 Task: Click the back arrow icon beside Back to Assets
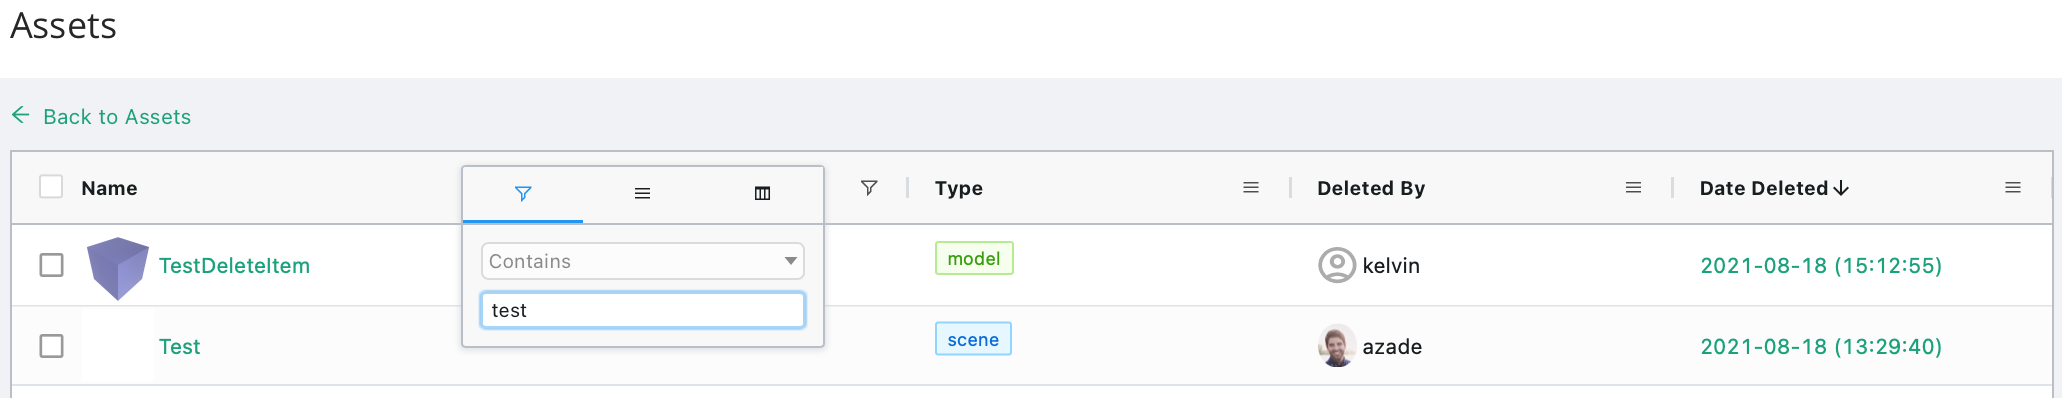[x=21, y=115]
